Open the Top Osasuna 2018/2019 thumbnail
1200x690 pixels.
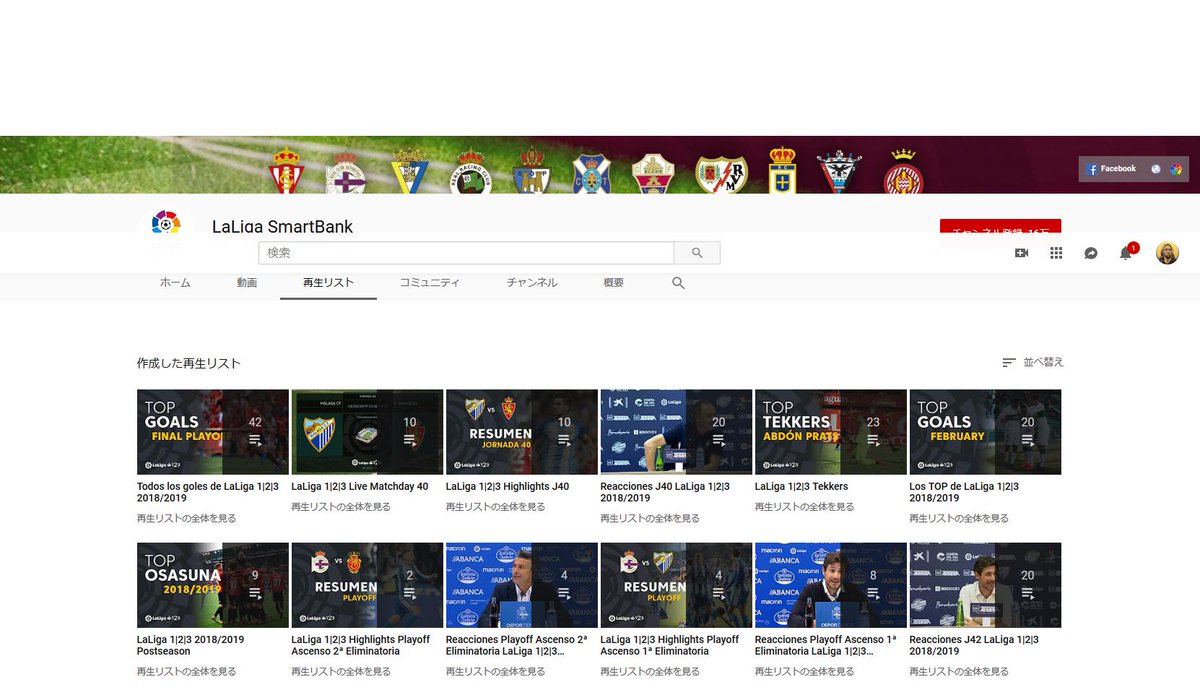tap(213, 585)
